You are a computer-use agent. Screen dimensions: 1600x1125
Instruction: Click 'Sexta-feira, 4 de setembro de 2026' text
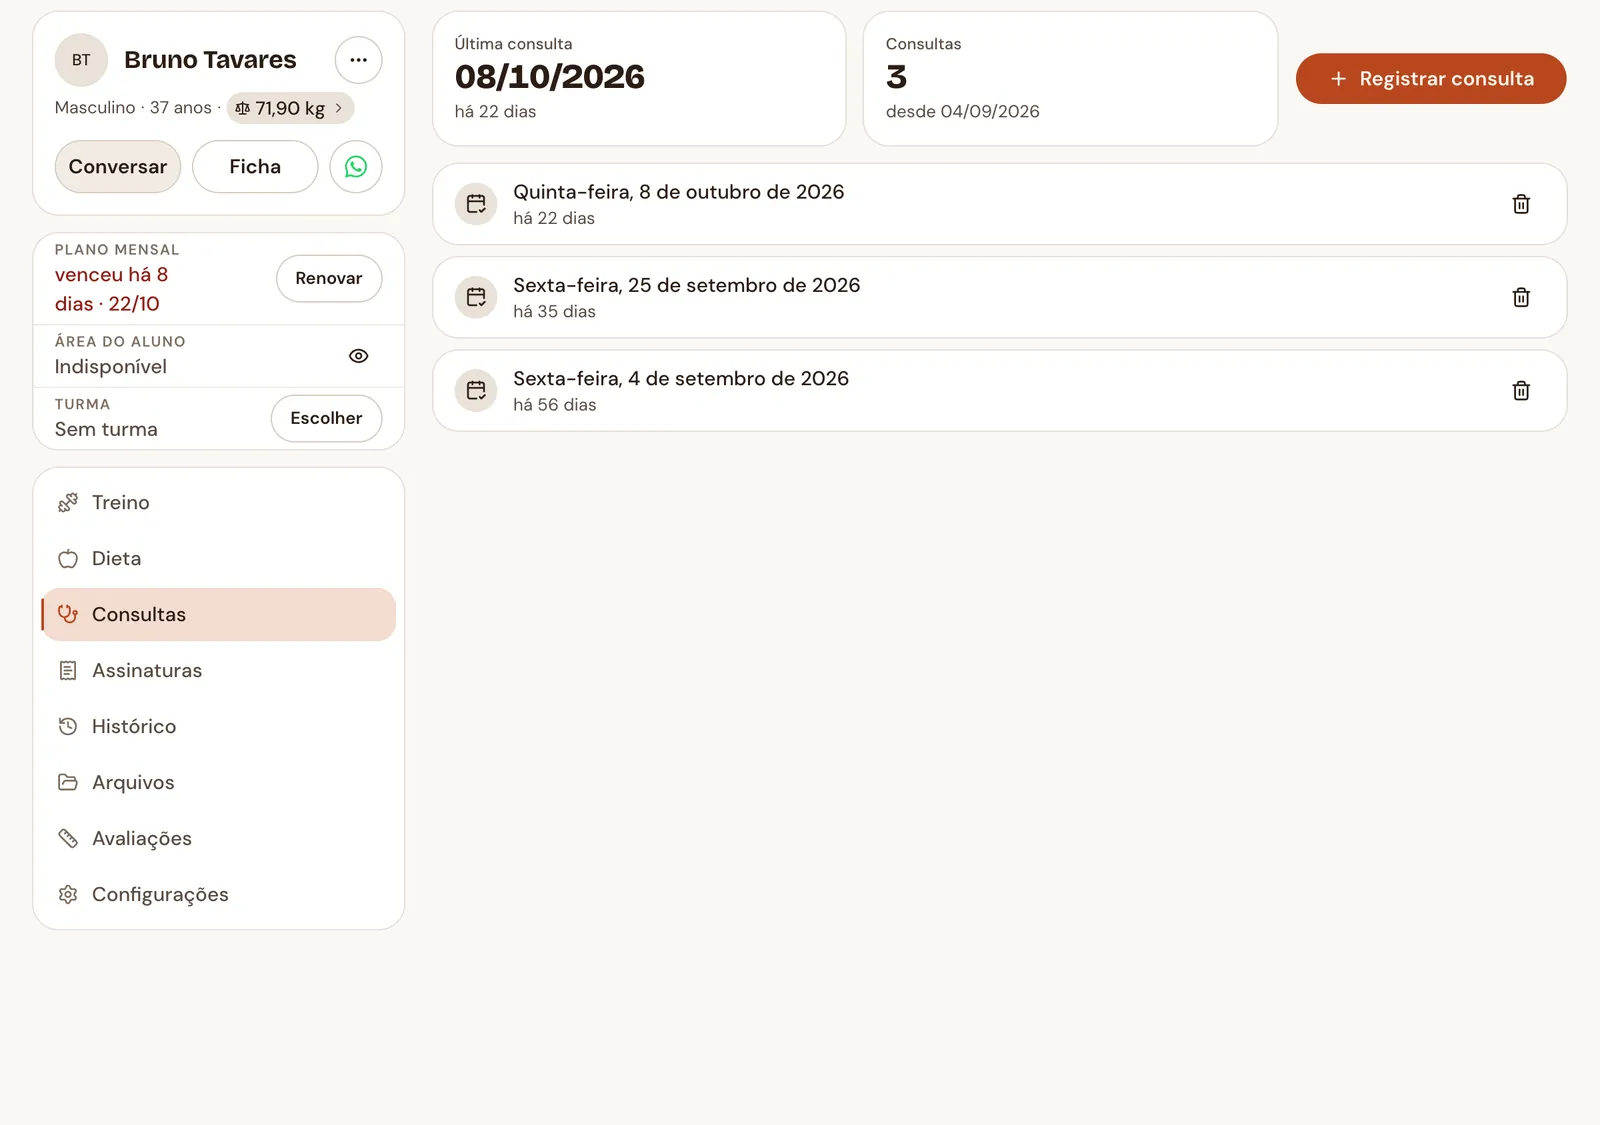click(681, 379)
